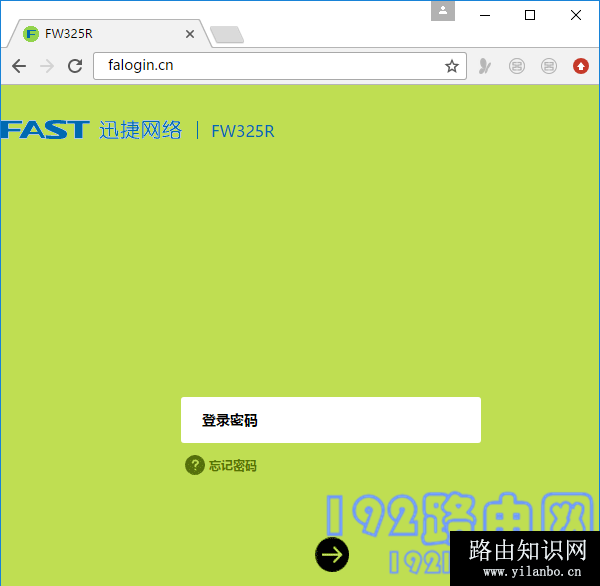
Task: Focus the 登录密码 password input field
Action: (331, 420)
